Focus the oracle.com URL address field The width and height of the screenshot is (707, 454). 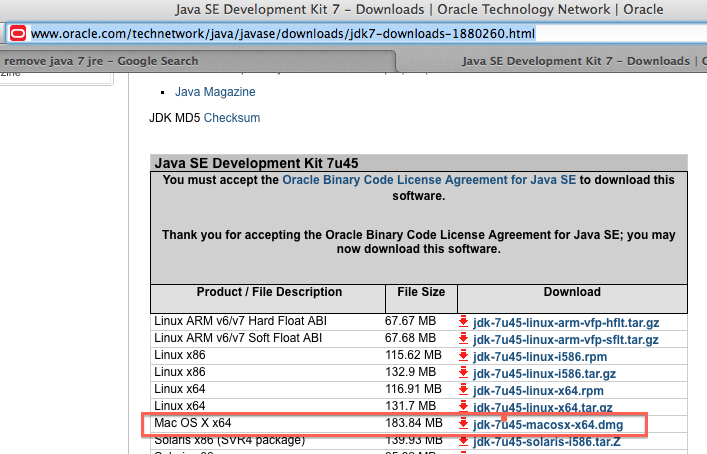360,33
